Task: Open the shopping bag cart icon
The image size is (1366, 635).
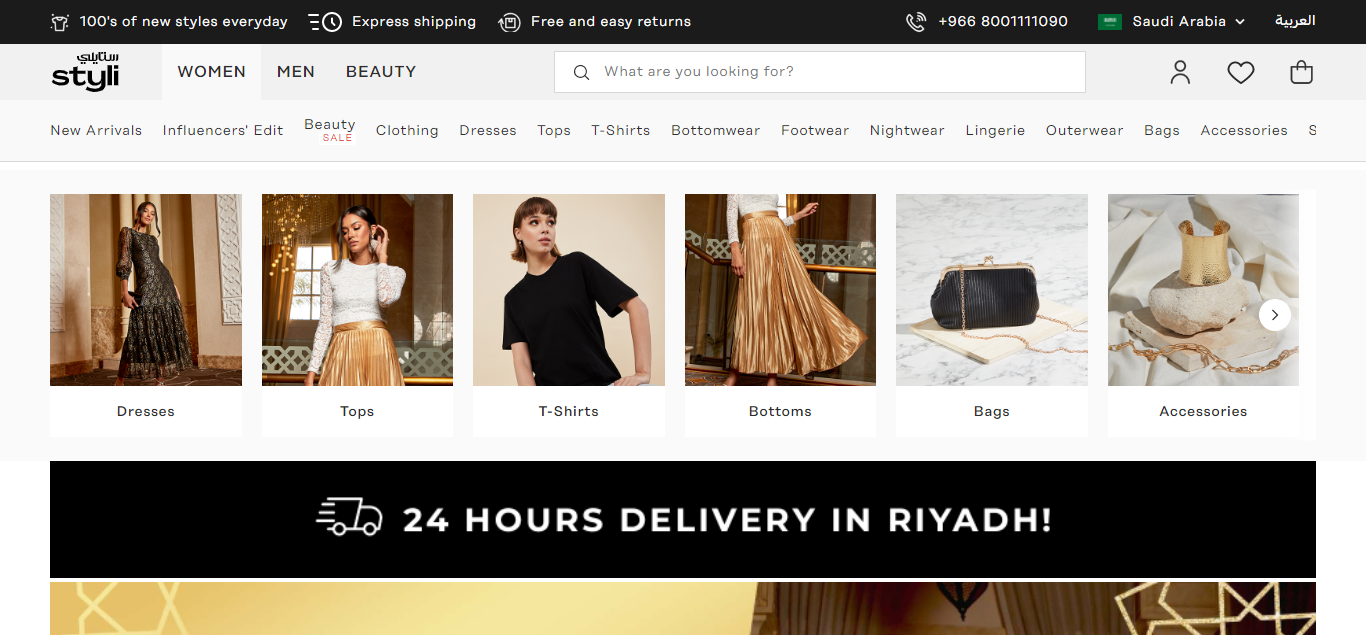Action: pos(1301,72)
